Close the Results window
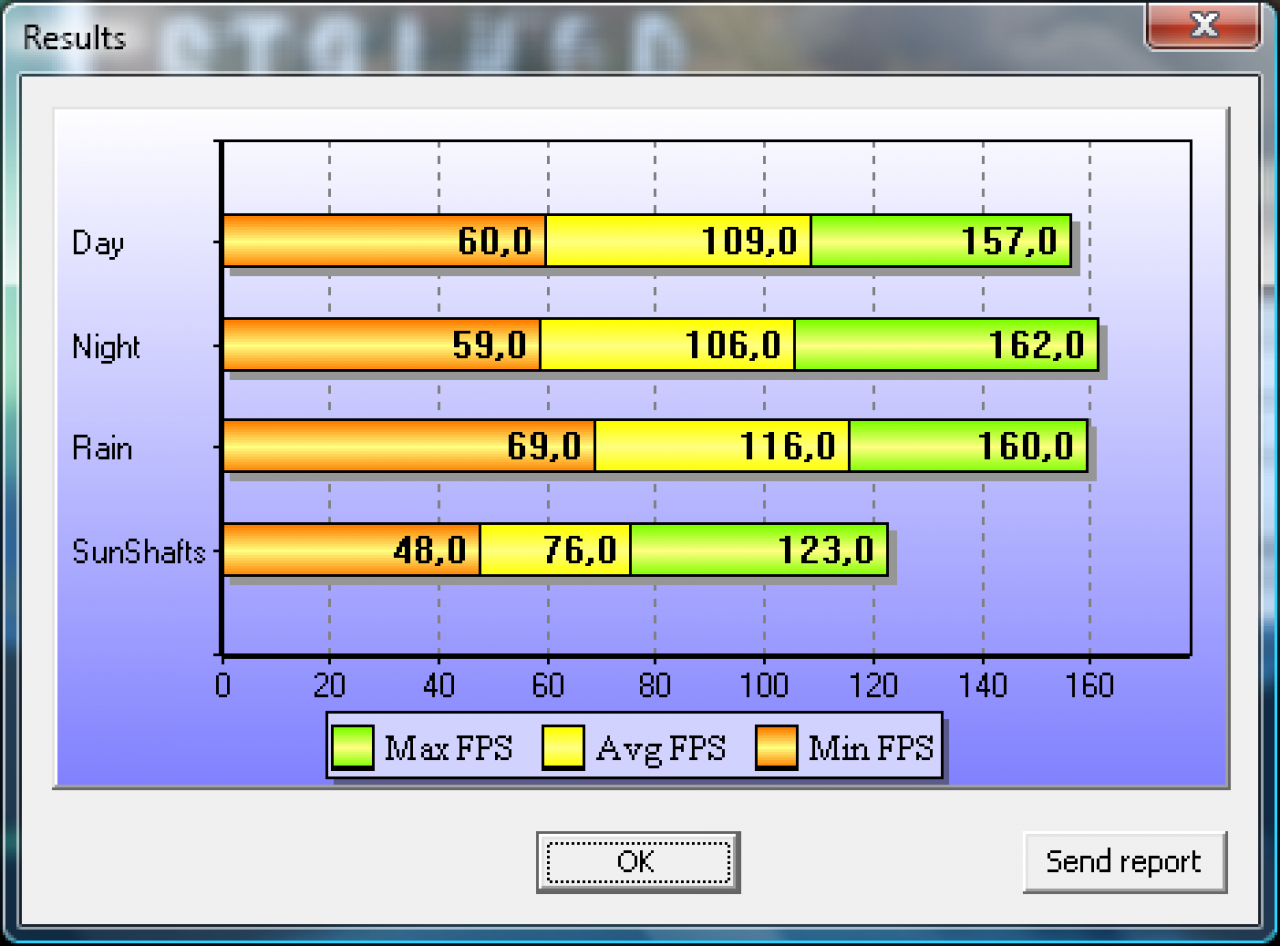Image resolution: width=1280 pixels, height=946 pixels. click(x=1203, y=25)
